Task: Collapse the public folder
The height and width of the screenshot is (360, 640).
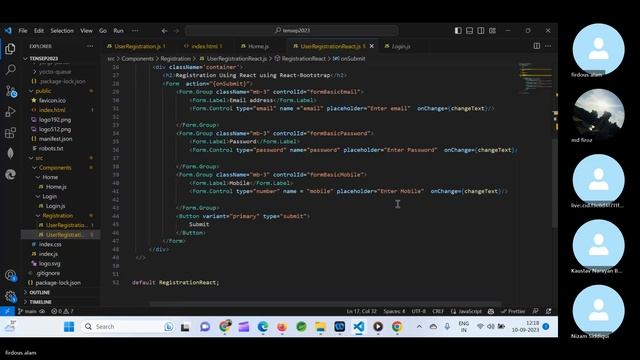Action: click(61, 91)
